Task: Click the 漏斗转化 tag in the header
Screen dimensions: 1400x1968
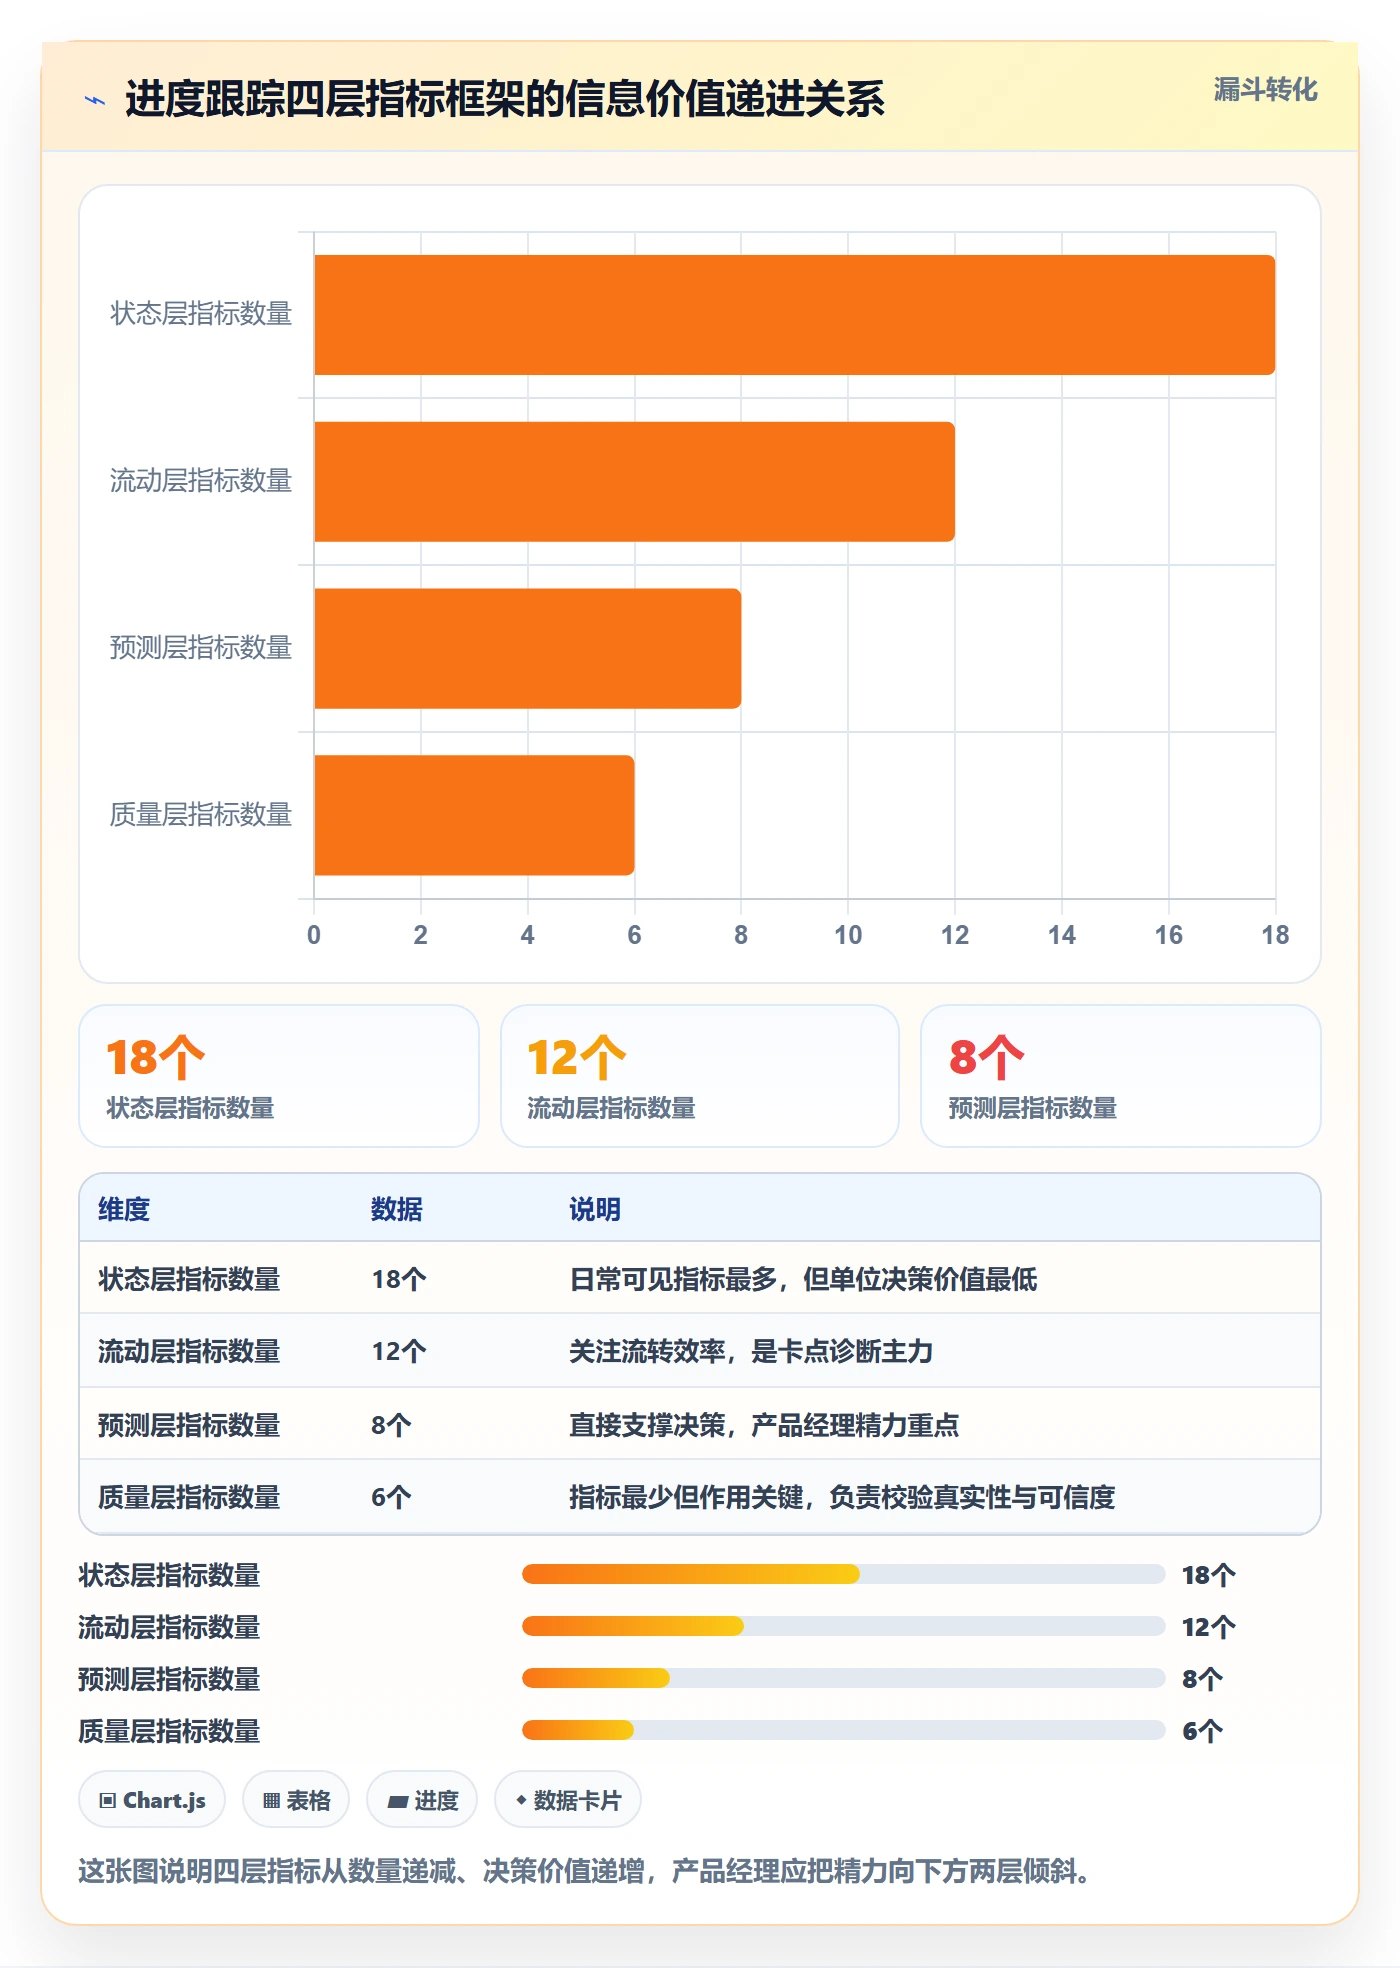Action: (x=1265, y=90)
